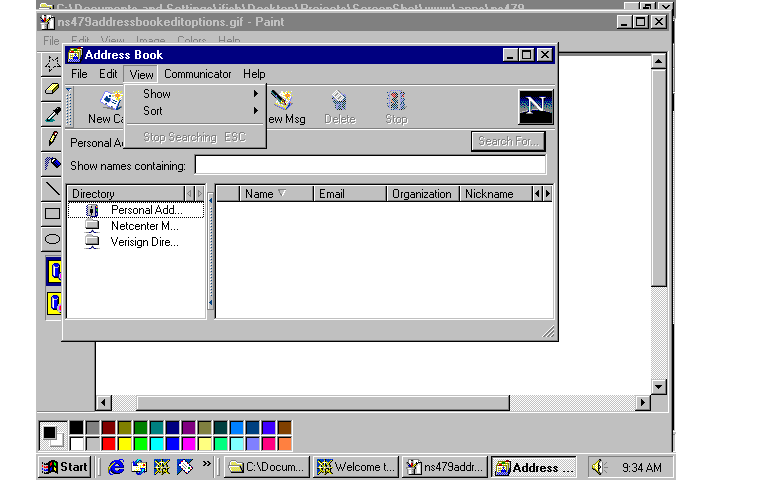
Task: Click the Stop Searching menu entry
Action: [195, 137]
